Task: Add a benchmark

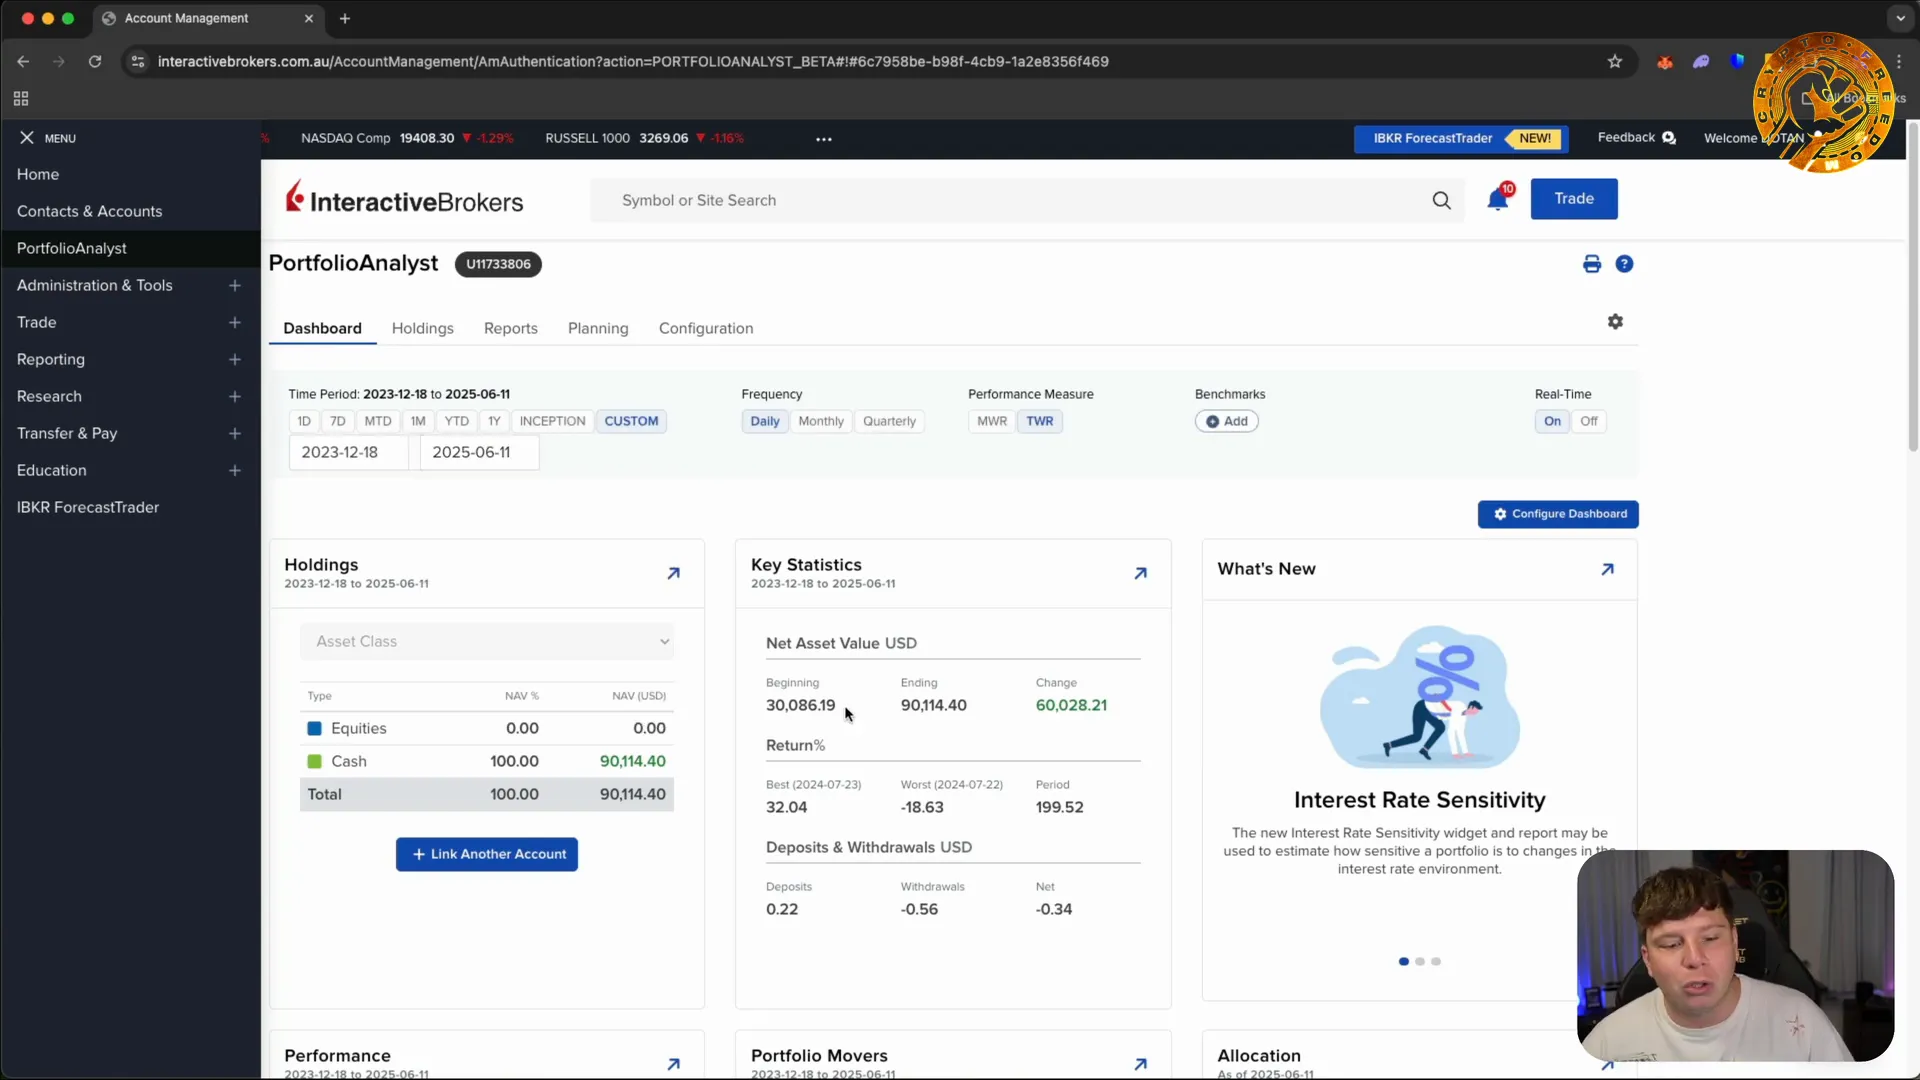Action: click(1227, 421)
